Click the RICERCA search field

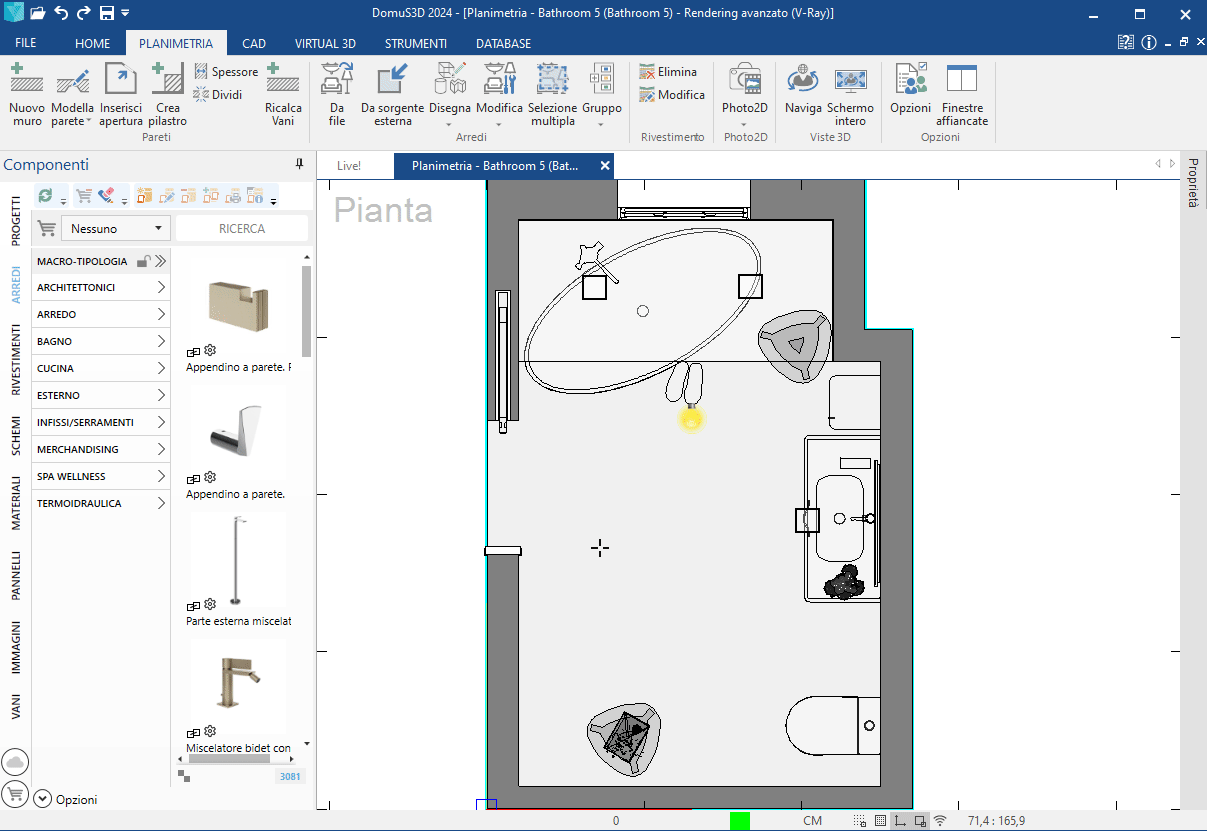coord(242,228)
